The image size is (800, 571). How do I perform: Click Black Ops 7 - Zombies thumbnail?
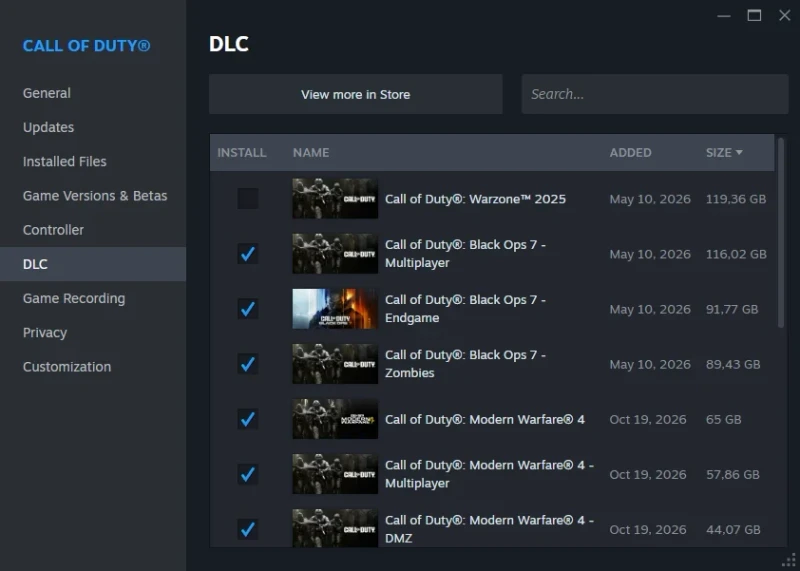pos(335,364)
